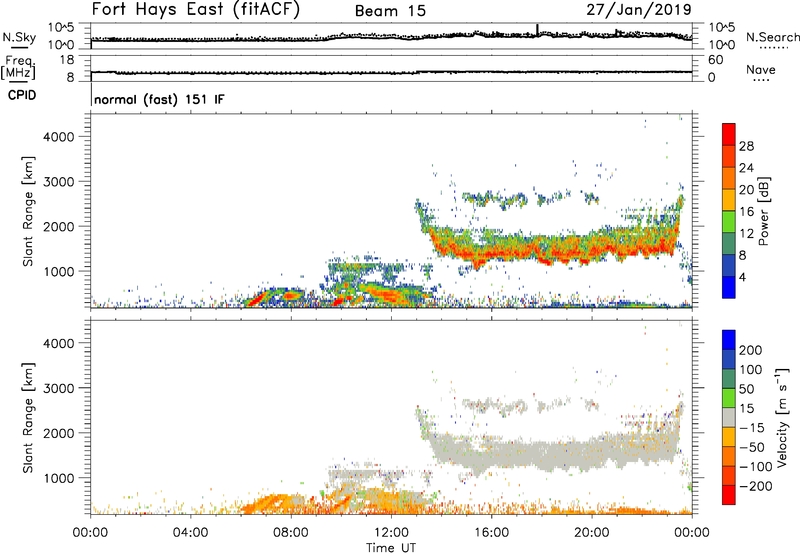
Task: Select the "Freq. [MHz]" axis label
Action: coord(19,67)
